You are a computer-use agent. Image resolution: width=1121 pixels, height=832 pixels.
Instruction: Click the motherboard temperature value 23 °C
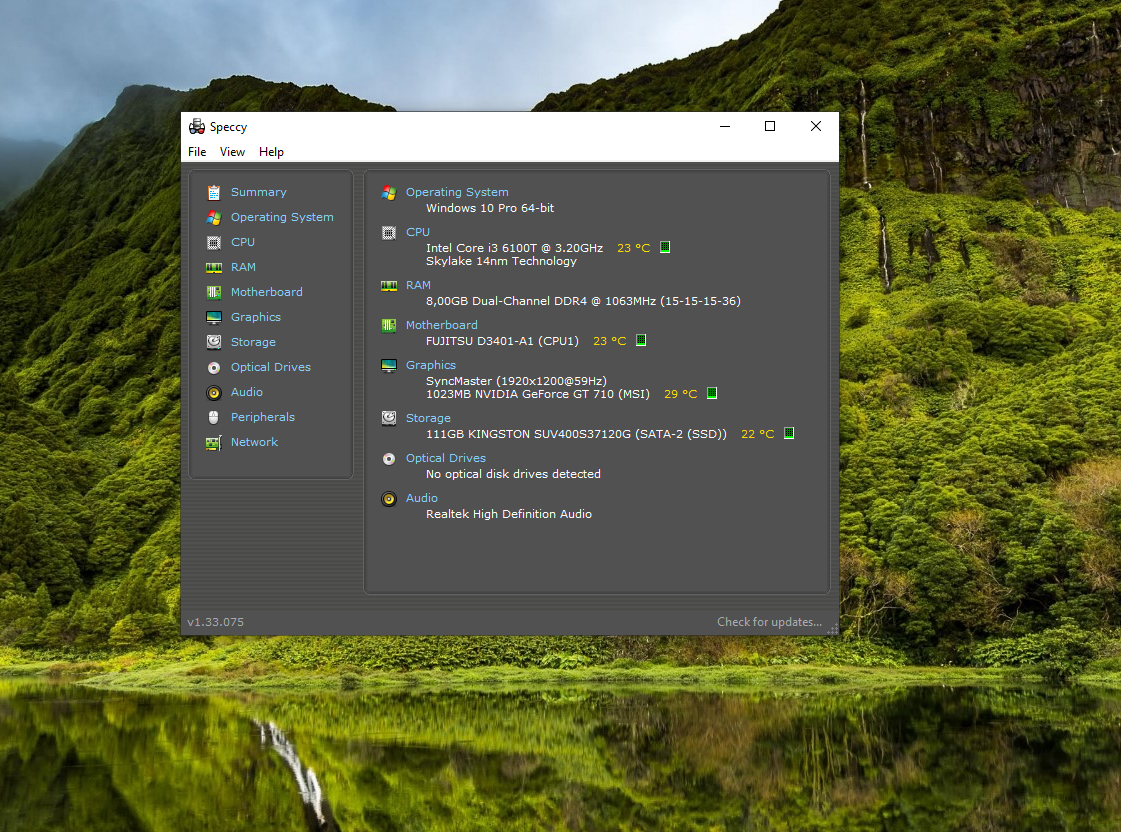[x=610, y=341]
